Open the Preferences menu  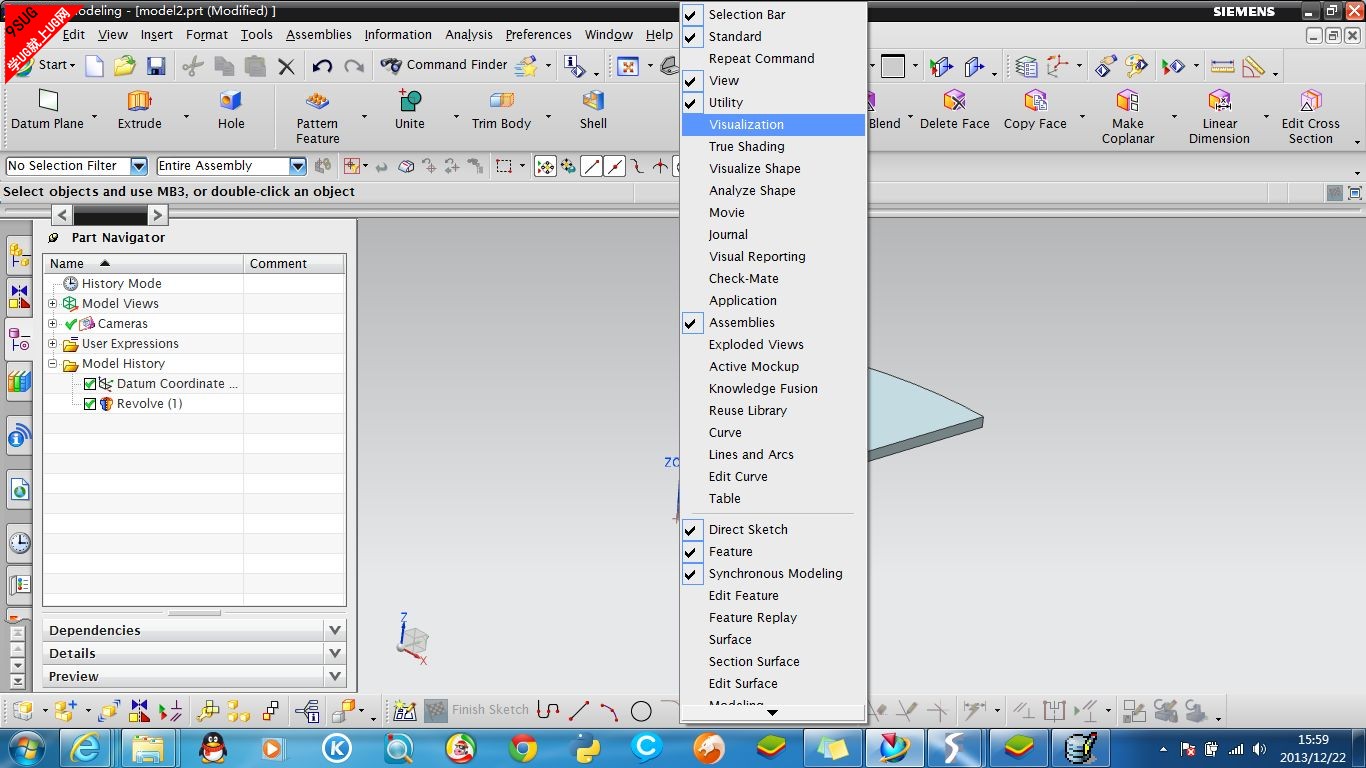[x=538, y=34]
